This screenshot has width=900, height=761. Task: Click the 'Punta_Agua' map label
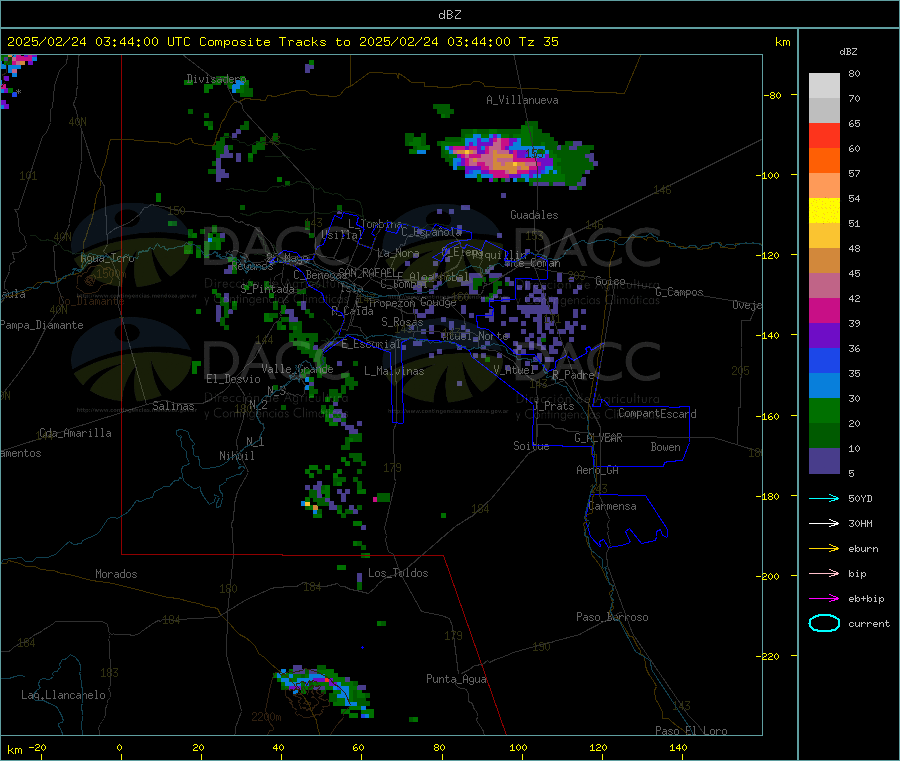tap(456, 679)
